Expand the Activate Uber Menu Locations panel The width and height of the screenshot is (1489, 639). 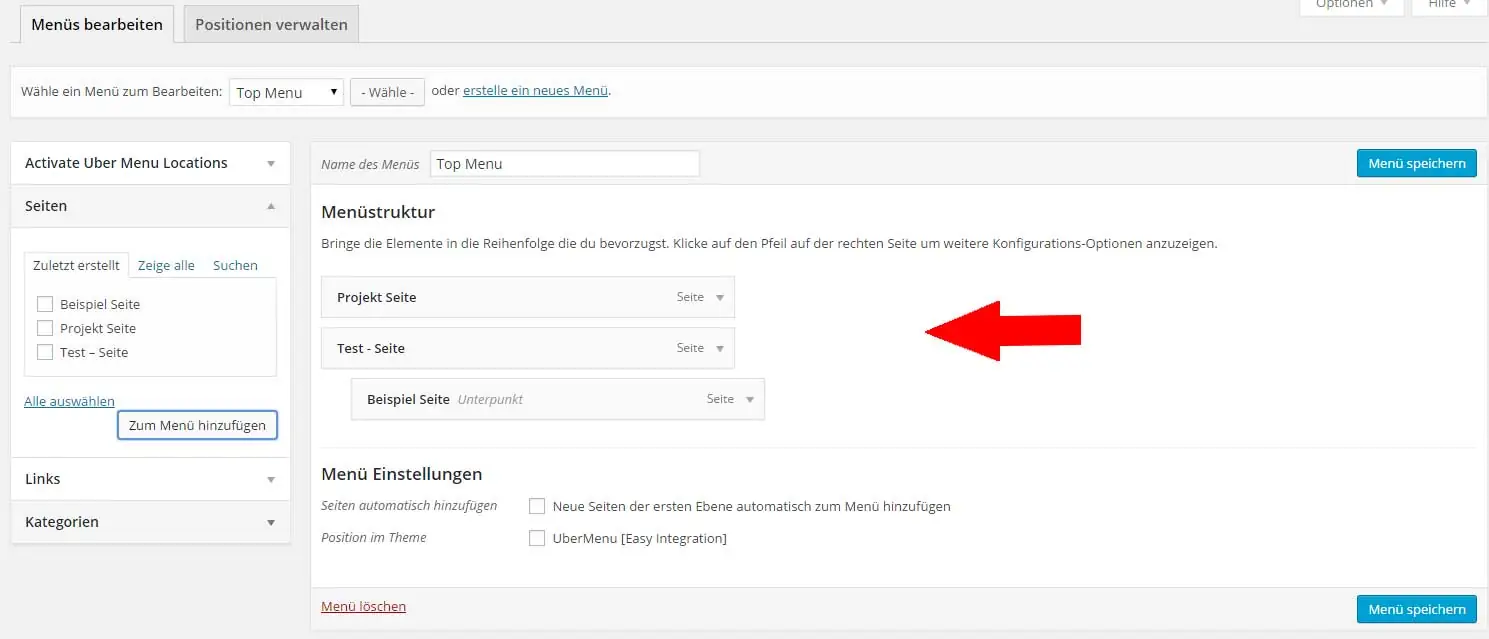pyautogui.click(x=269, y=162)
